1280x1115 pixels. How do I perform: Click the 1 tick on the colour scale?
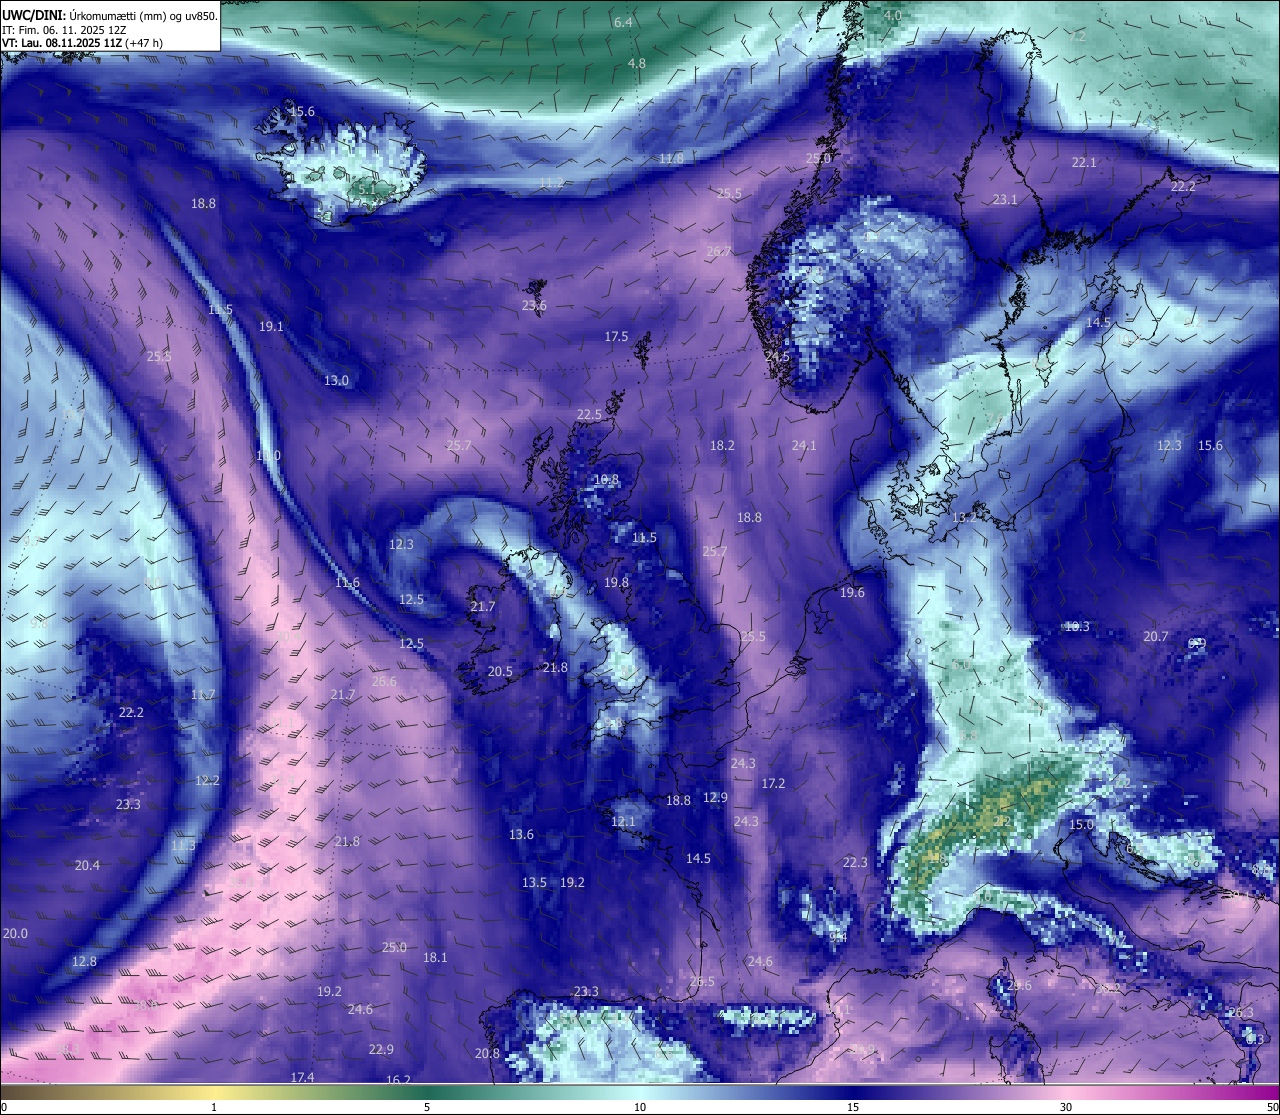coord(214,1107)
